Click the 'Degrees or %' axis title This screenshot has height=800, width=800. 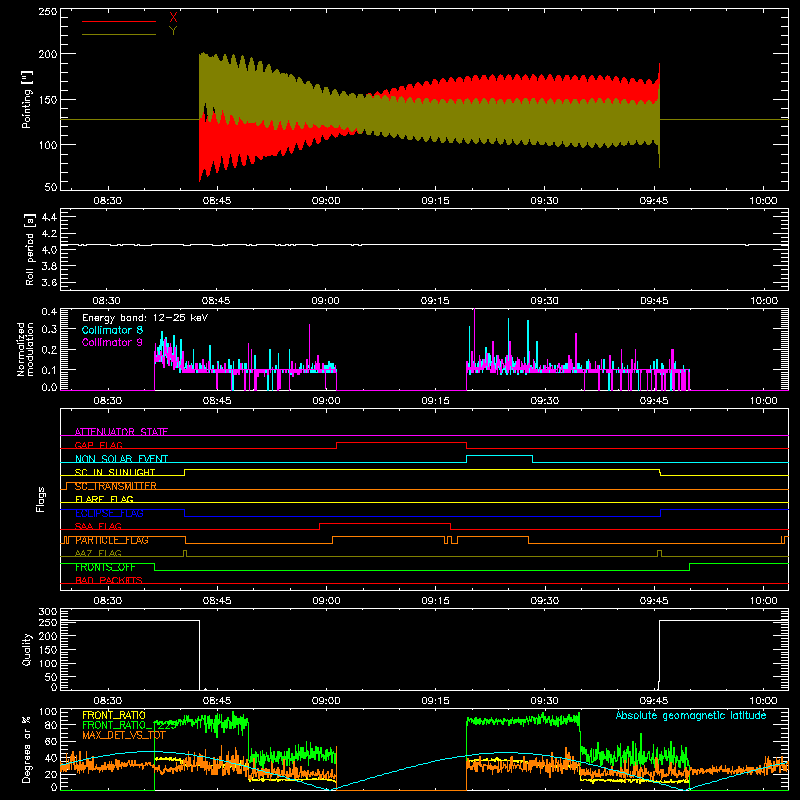[27, 750]
